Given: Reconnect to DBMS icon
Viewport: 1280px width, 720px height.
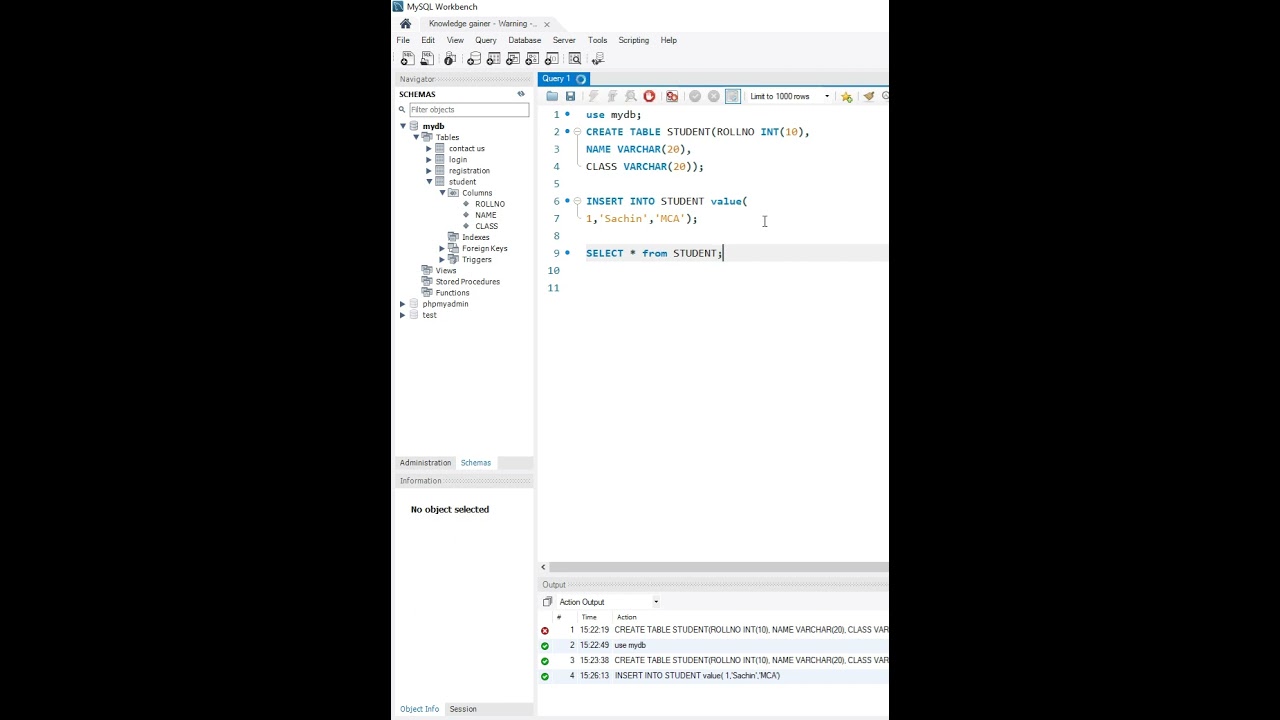Looking at the screenshot, I should pyautogui.click(x=598, y=59).
